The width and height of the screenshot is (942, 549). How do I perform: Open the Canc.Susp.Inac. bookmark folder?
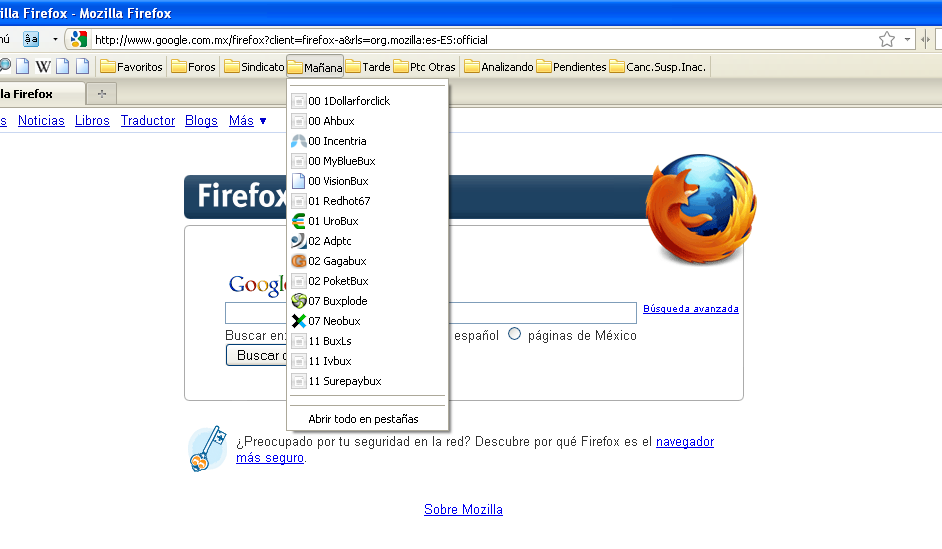[658, 67]
